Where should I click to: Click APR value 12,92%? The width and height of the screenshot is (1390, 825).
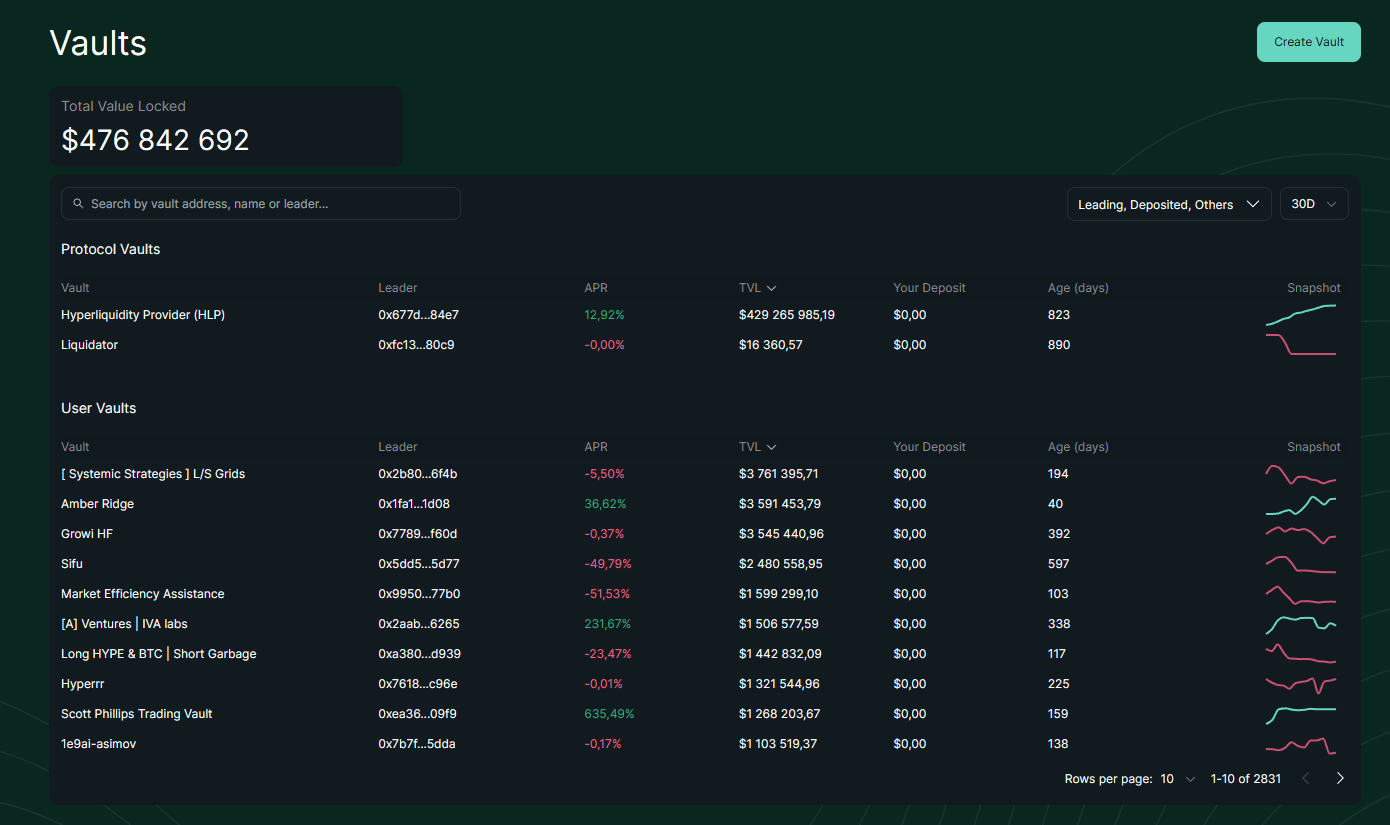click(604, 315)
